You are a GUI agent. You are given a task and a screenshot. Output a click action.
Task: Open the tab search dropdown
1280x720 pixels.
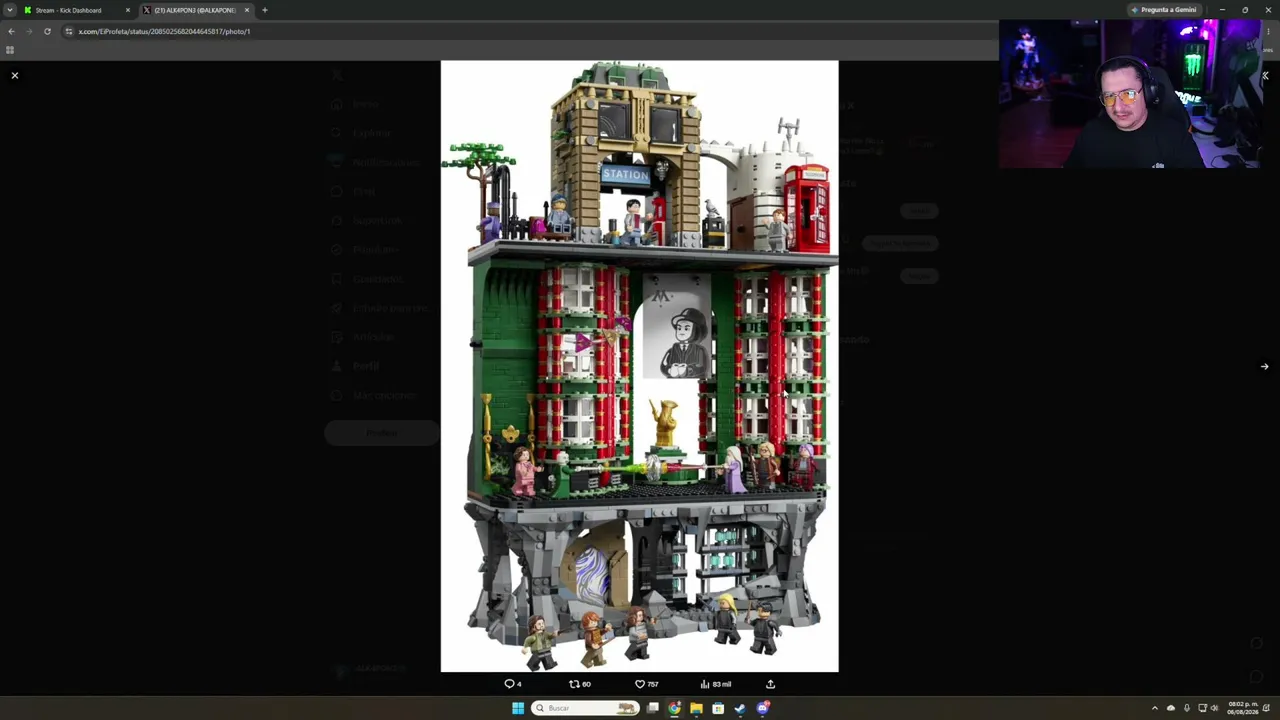coord(9,10)
